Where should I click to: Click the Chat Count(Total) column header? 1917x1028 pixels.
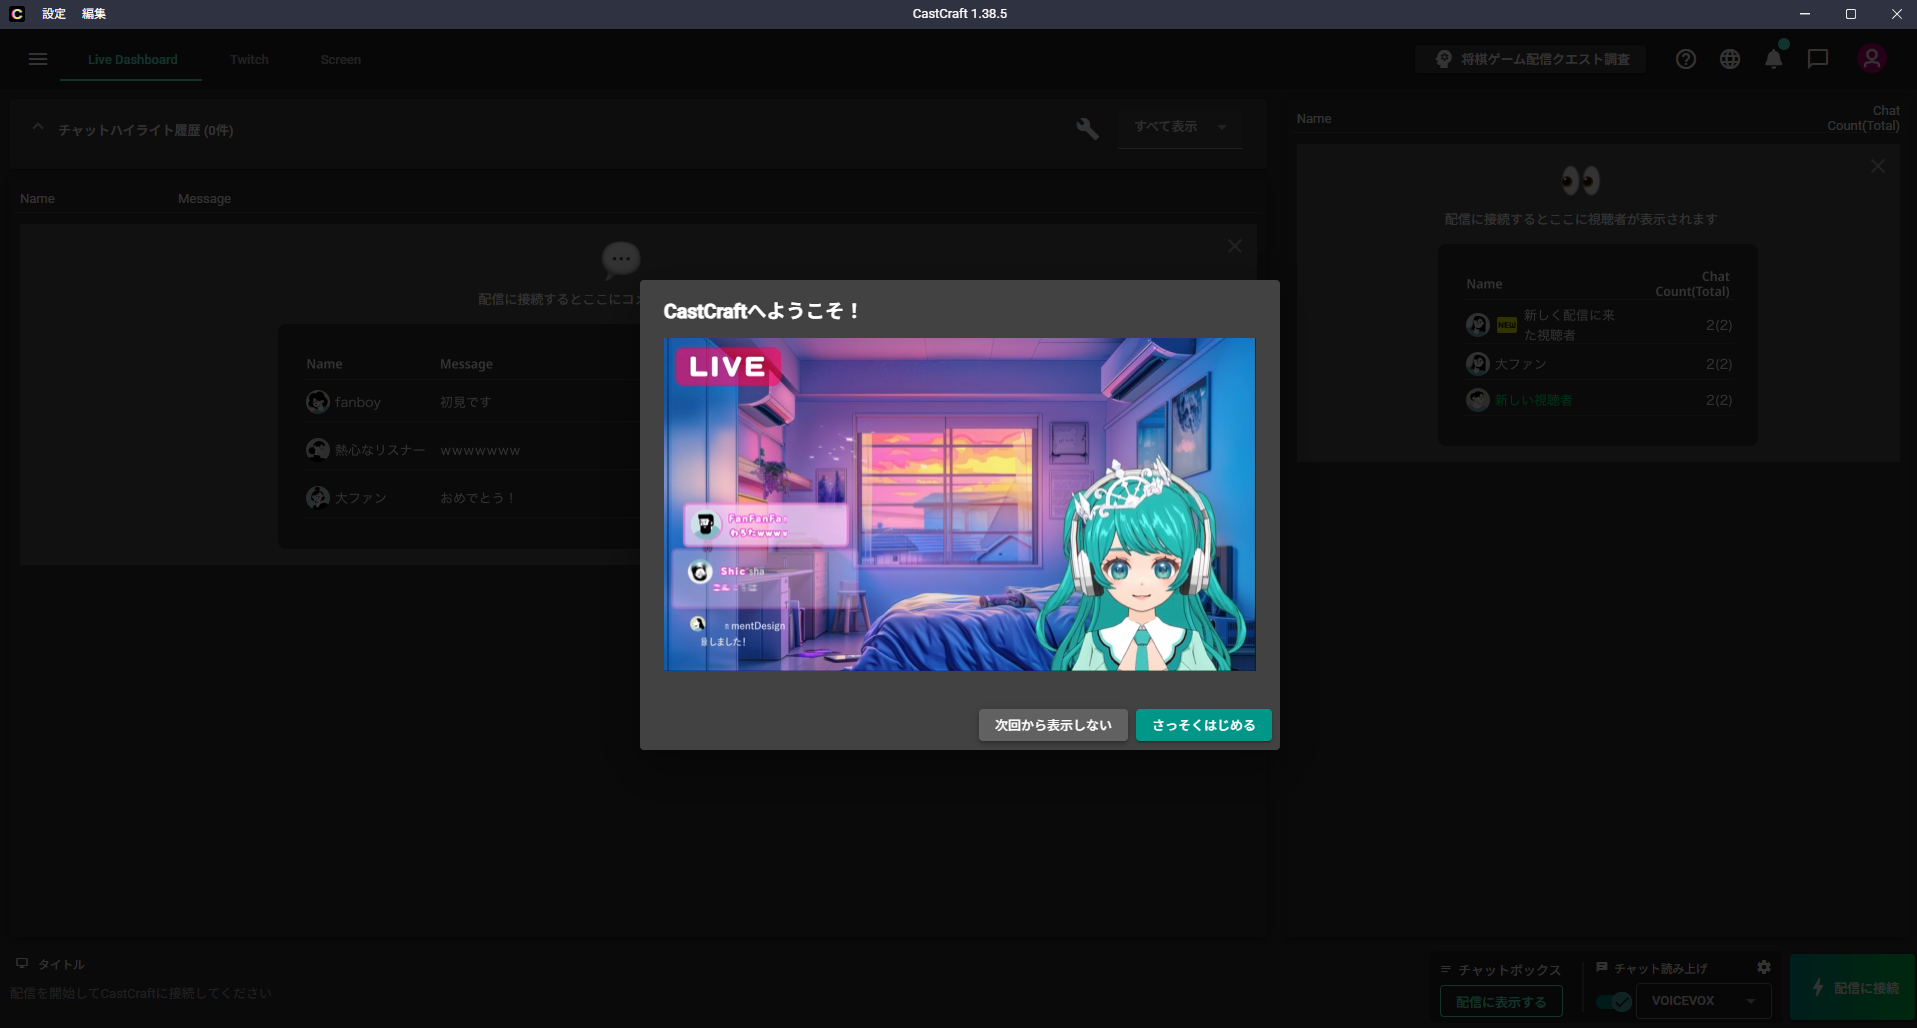(1863, 118)
